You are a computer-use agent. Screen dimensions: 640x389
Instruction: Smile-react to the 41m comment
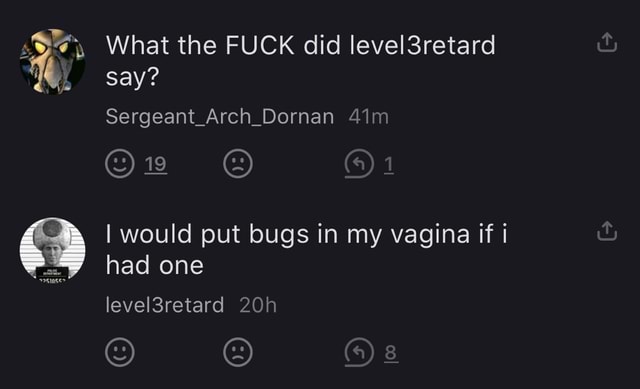(x=120, y=164)
